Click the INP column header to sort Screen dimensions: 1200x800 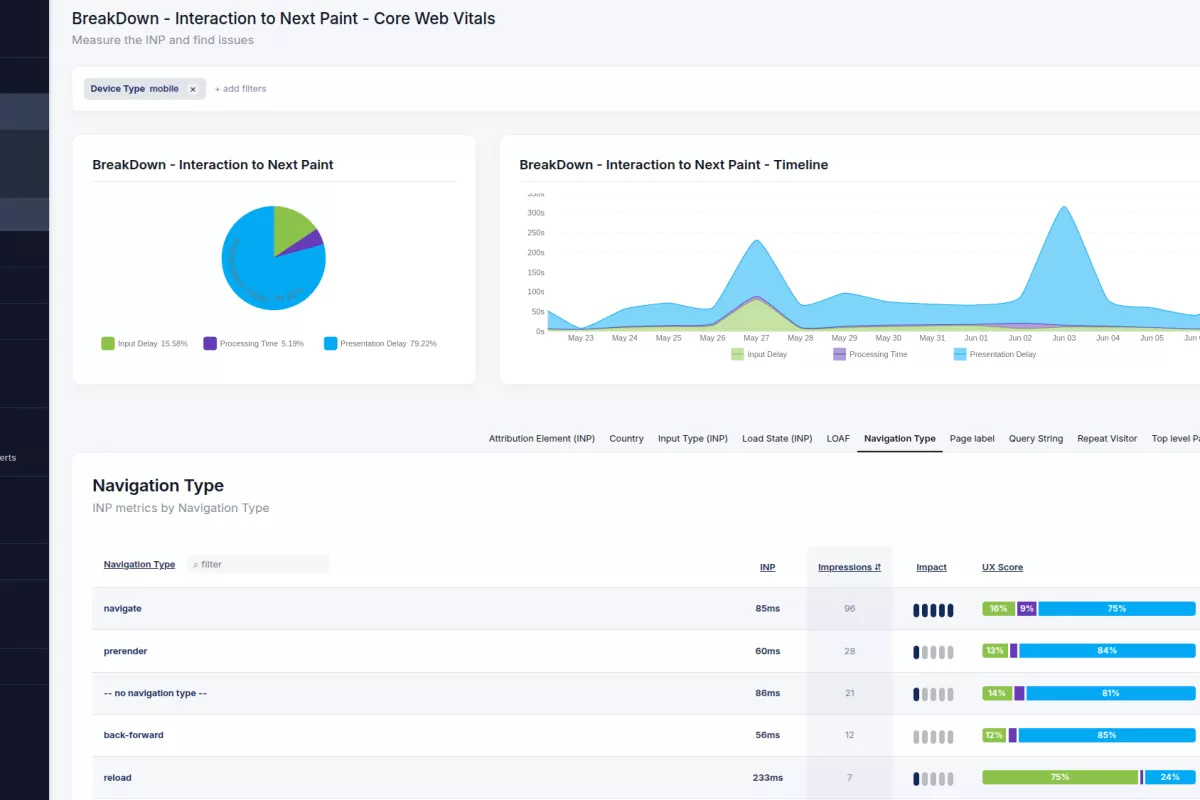click(767, 567)
